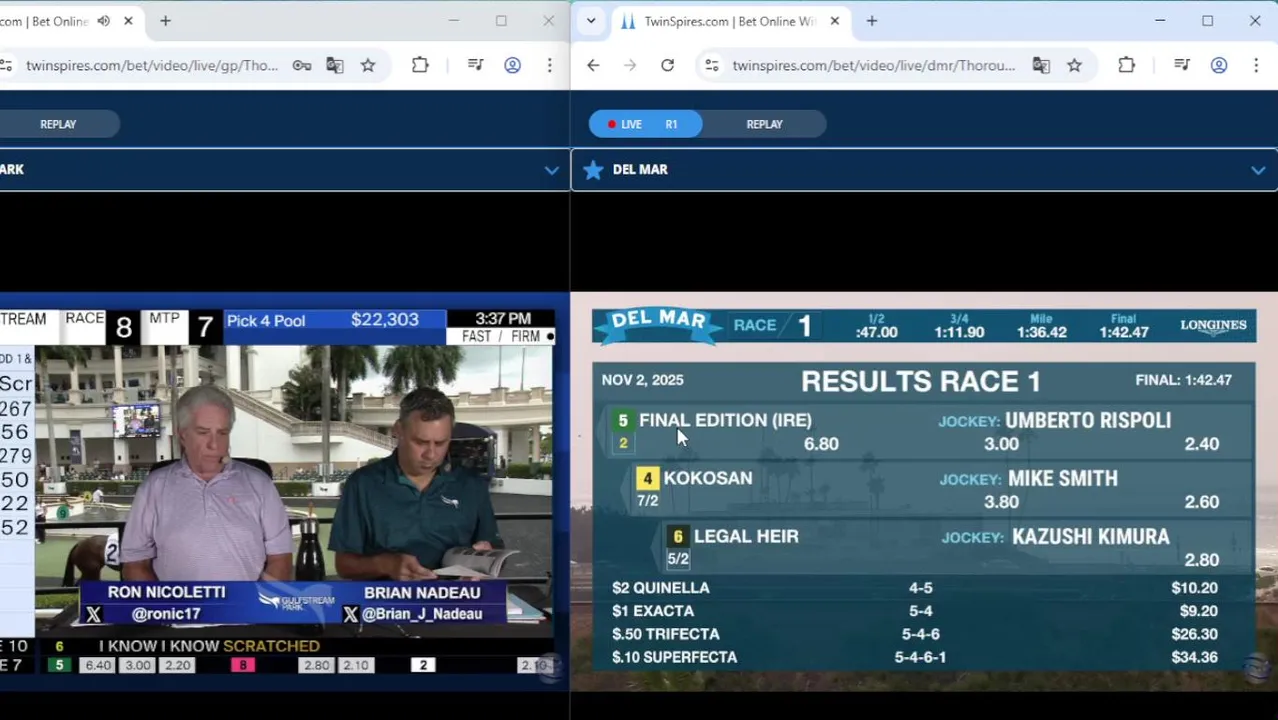Click FINAL EDITION (IRE) result row
This screenshot has width=1278, height=720.
click(x=924, y=432)
